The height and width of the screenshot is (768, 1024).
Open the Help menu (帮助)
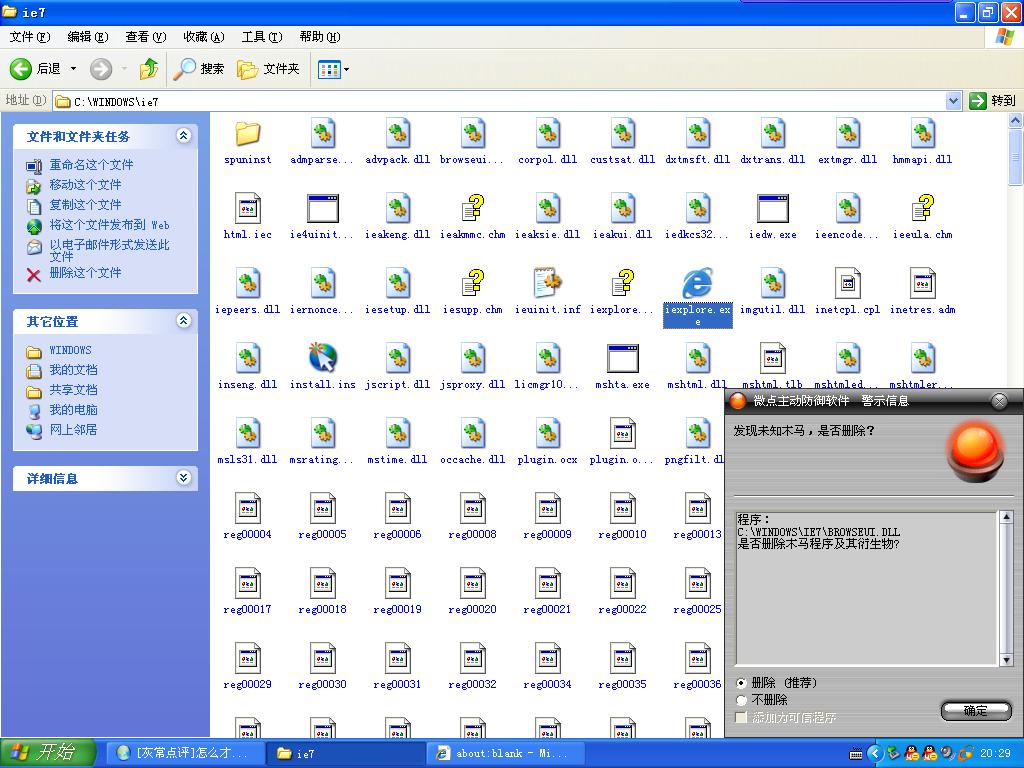coord(320,37)
